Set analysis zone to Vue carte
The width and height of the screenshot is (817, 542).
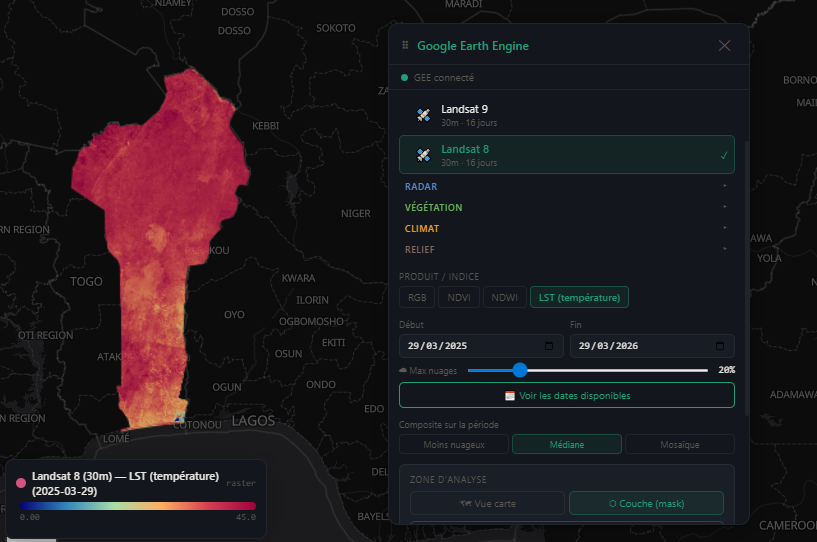coord(487,503)
